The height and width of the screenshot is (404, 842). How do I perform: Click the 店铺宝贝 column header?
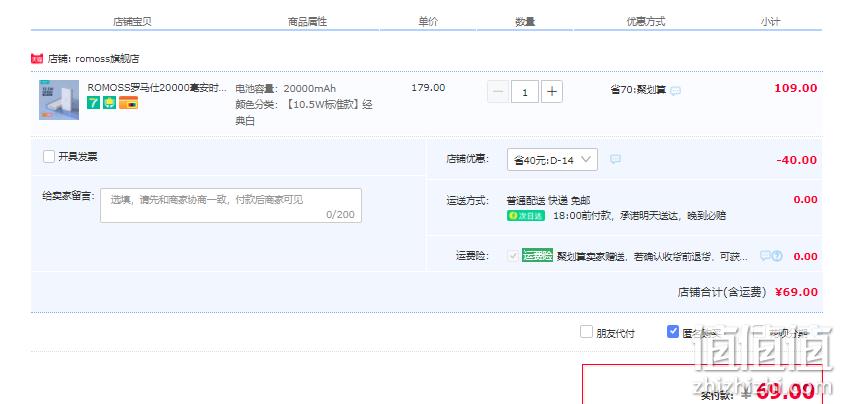coord(132,22)
